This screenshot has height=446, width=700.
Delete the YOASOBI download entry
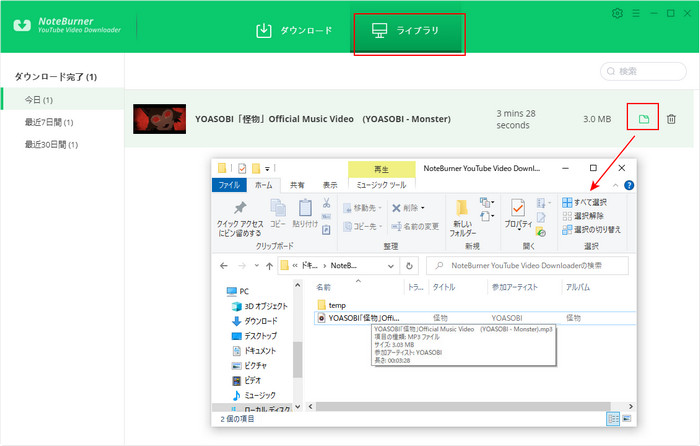tap(671, 119)
